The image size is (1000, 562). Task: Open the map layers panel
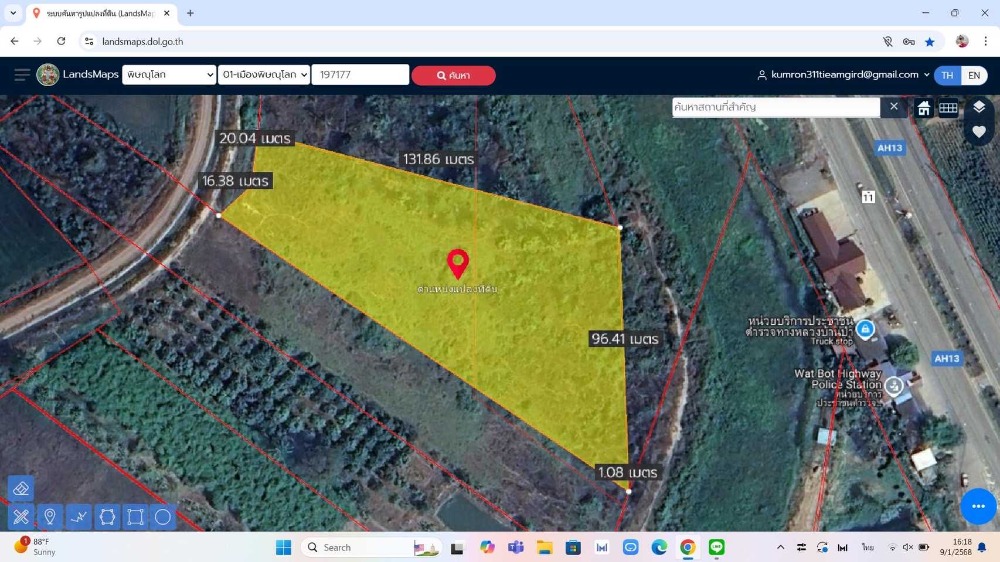click(x=978, y=107)
